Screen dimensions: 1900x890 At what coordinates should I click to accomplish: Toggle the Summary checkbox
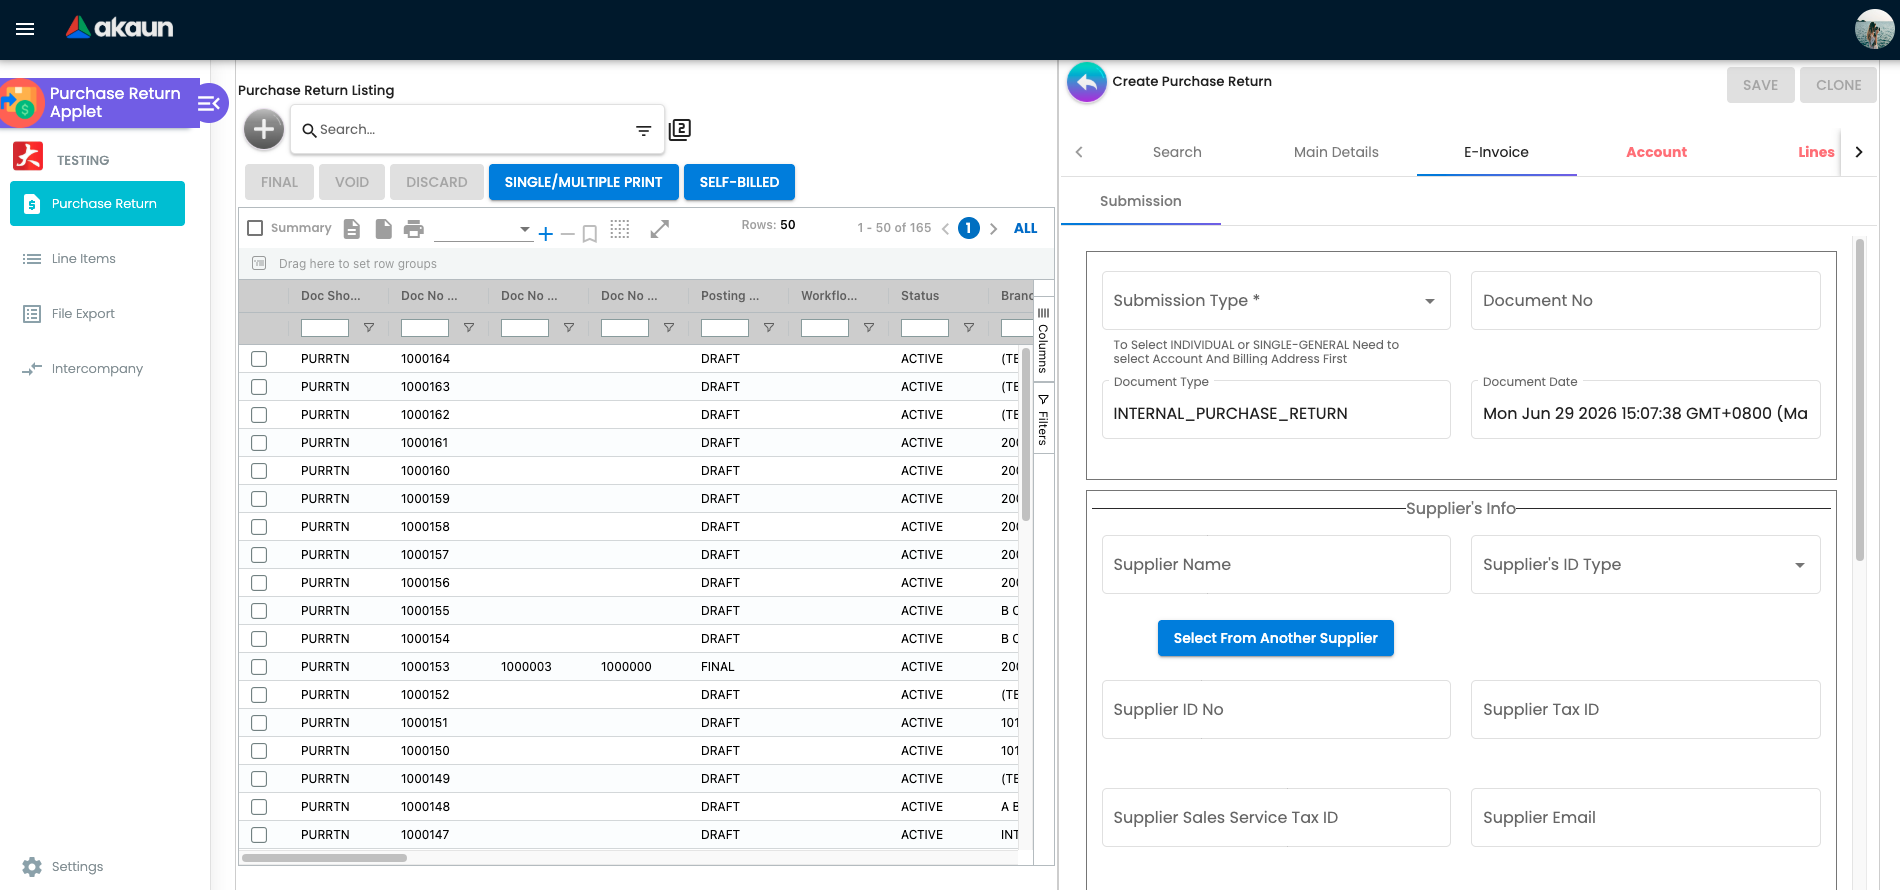(x=255, y=228)
